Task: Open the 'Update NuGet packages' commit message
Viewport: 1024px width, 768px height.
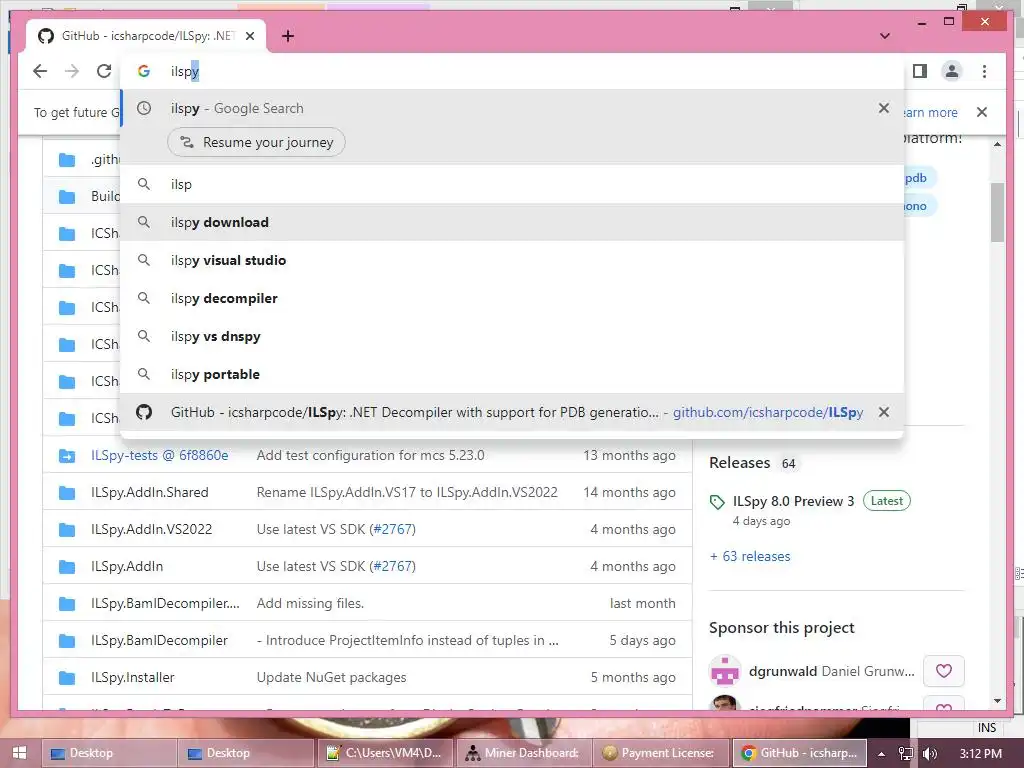Action: coord(331,677)
